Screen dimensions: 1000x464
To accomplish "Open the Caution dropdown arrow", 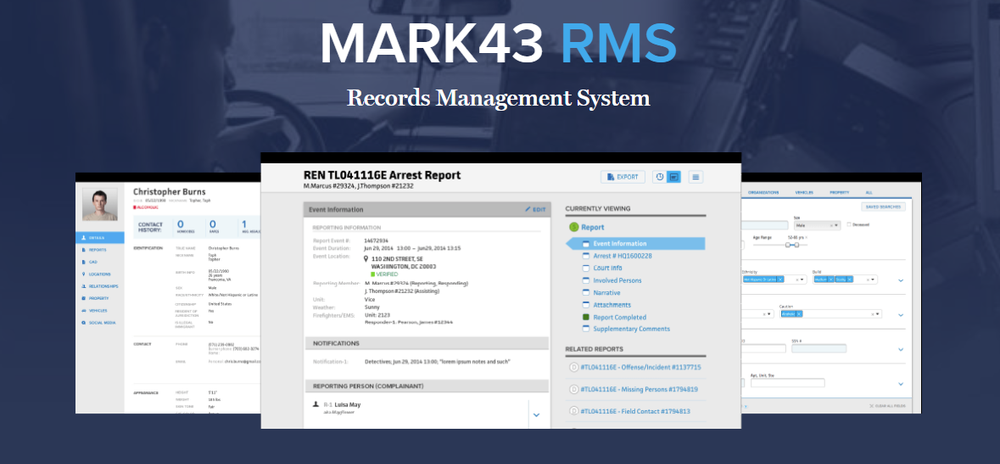I will pyautogui.click(x=879, y=314).
